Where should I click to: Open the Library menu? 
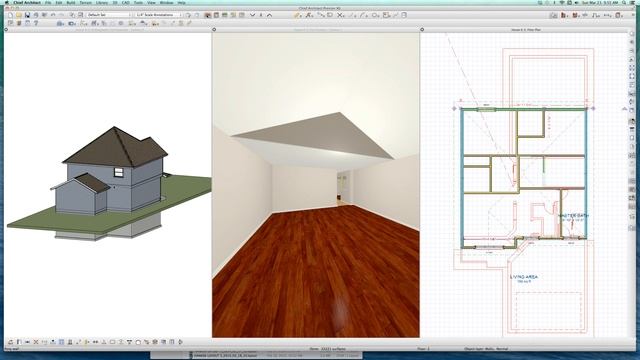[x=102, y=3]
